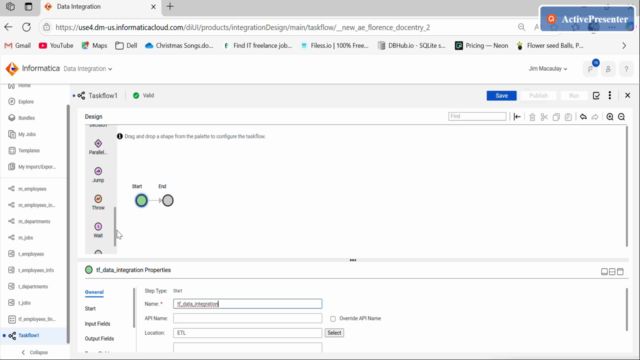Click the Location field showing ETL

(x=247, y=333)
